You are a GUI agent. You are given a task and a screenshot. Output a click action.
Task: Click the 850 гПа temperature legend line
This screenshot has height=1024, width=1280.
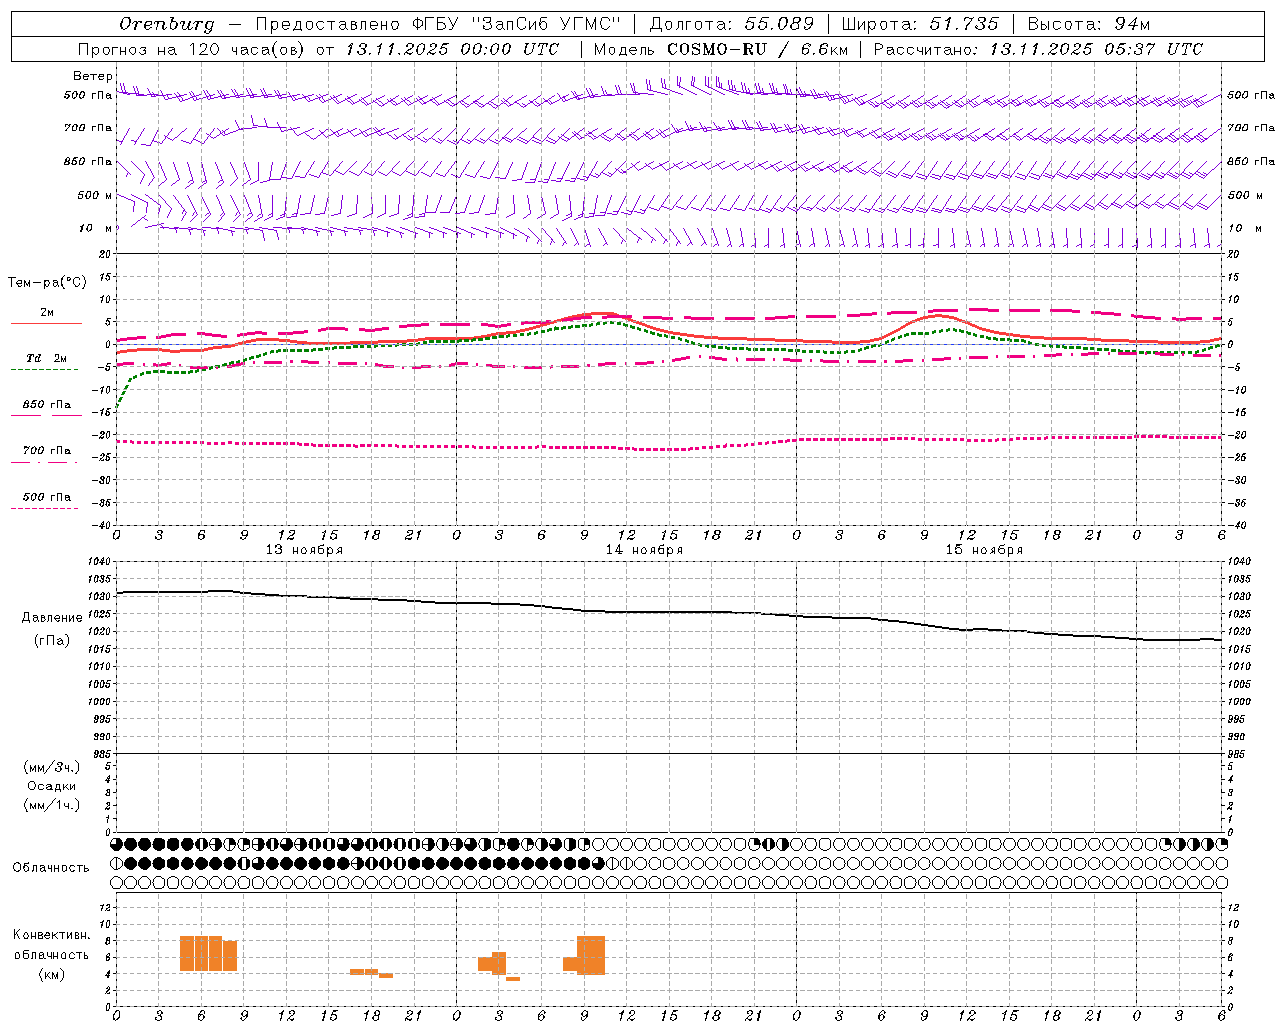coord(46,414)
